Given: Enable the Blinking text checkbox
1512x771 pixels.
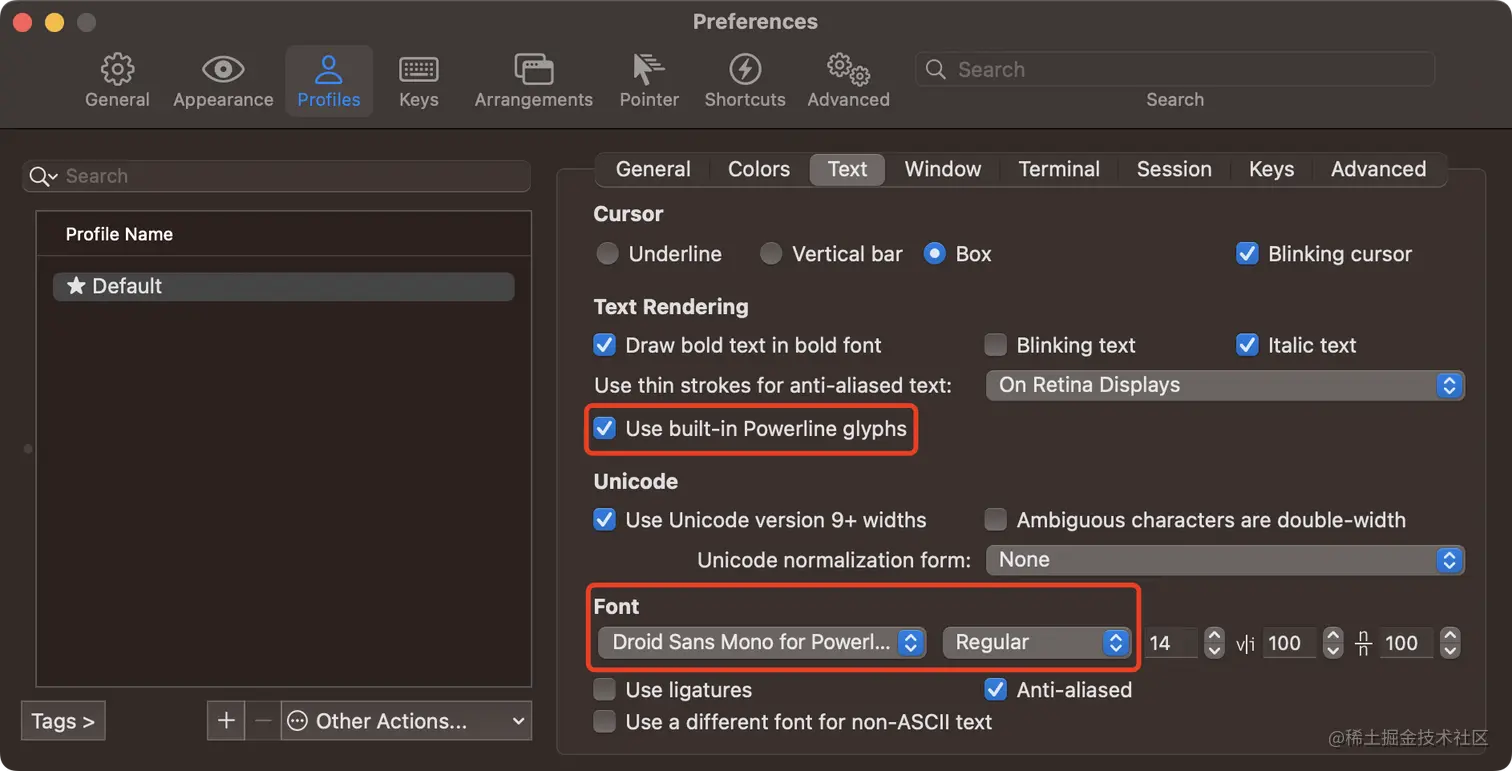Looking at the screenshot, I should click(x=995, y=345).
